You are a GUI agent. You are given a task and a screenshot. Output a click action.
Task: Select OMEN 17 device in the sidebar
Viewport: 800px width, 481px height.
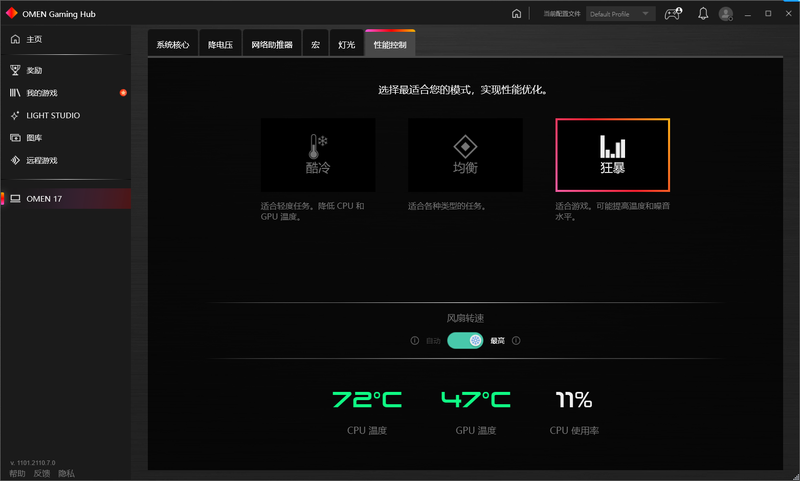click(x=44, y=198)
